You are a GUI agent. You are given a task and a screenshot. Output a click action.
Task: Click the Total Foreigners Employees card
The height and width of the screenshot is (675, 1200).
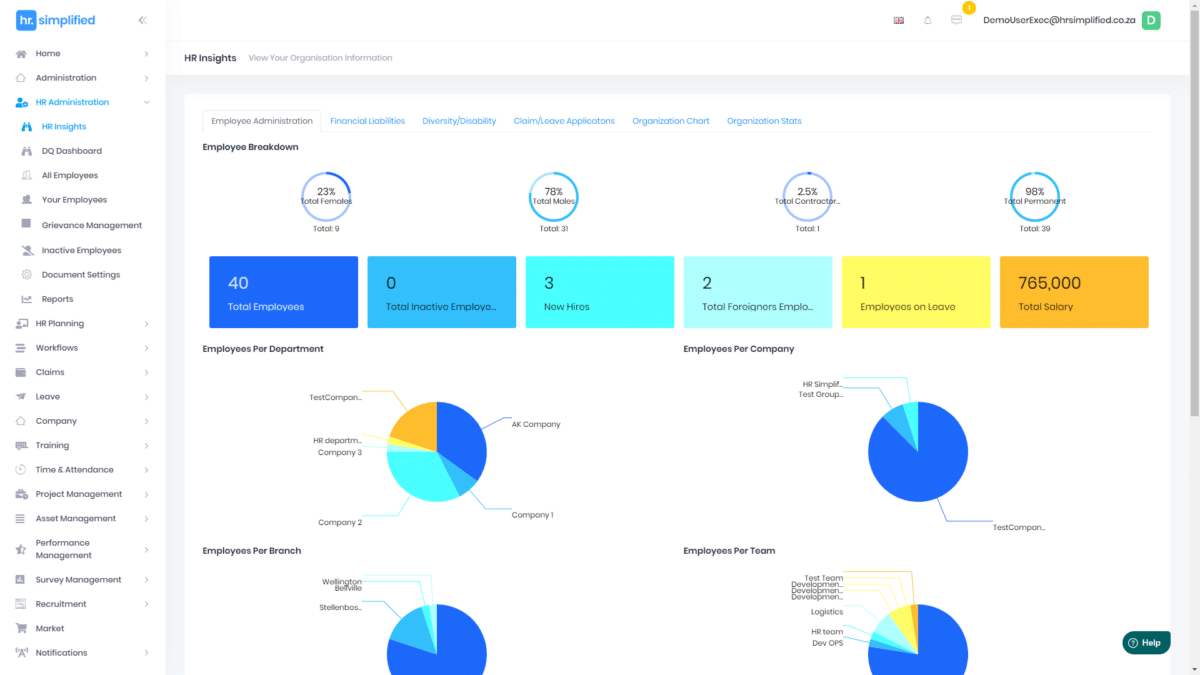click(758, 292)
